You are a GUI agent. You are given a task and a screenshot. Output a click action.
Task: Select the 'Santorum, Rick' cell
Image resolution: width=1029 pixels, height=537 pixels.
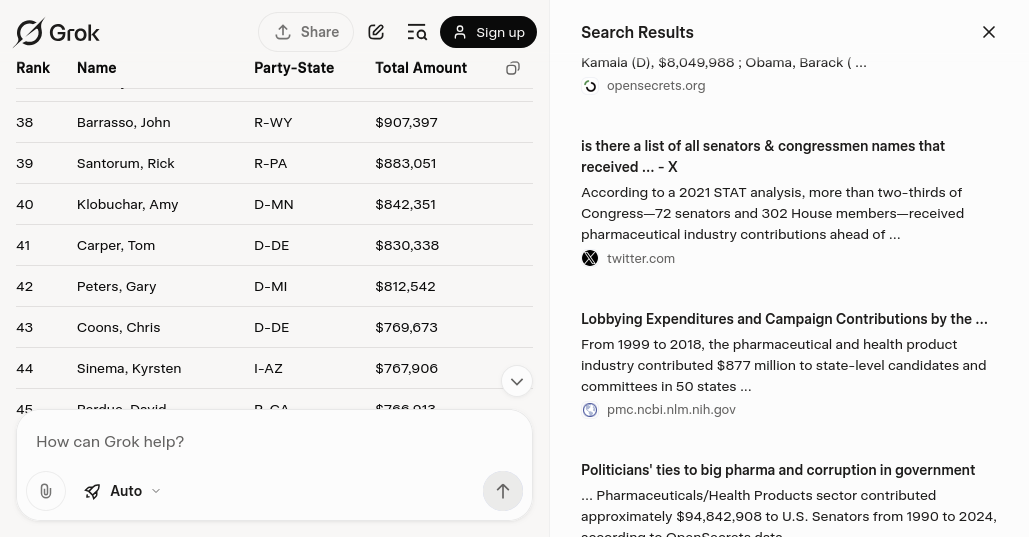(x=125, y=163)
